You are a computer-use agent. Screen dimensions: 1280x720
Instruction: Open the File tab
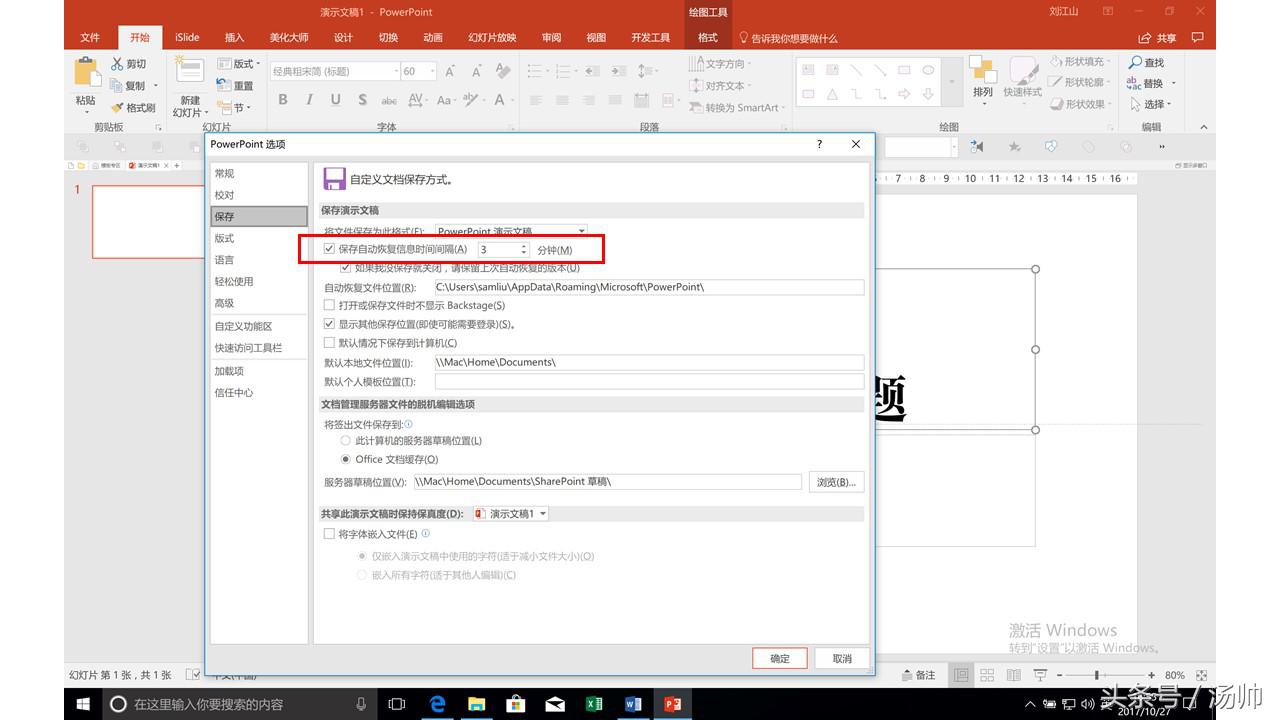[90, 38]
